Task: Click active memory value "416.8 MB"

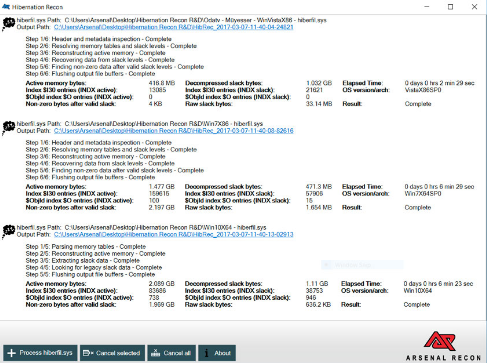Action: point(162,83)
